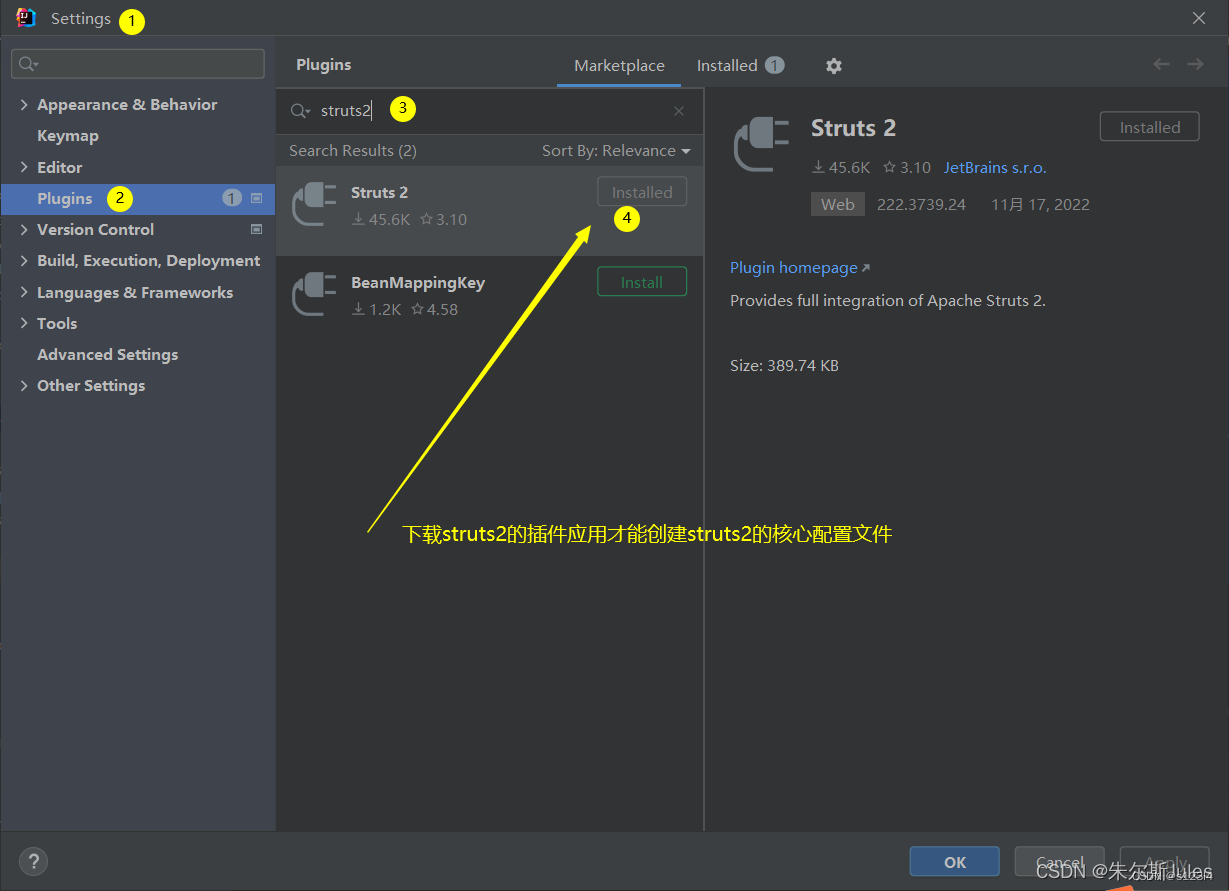Click the external link arrow after Plugin homepage
Image resolution: width=1229 pixels, height=891 pixels.
click(866, 268)
